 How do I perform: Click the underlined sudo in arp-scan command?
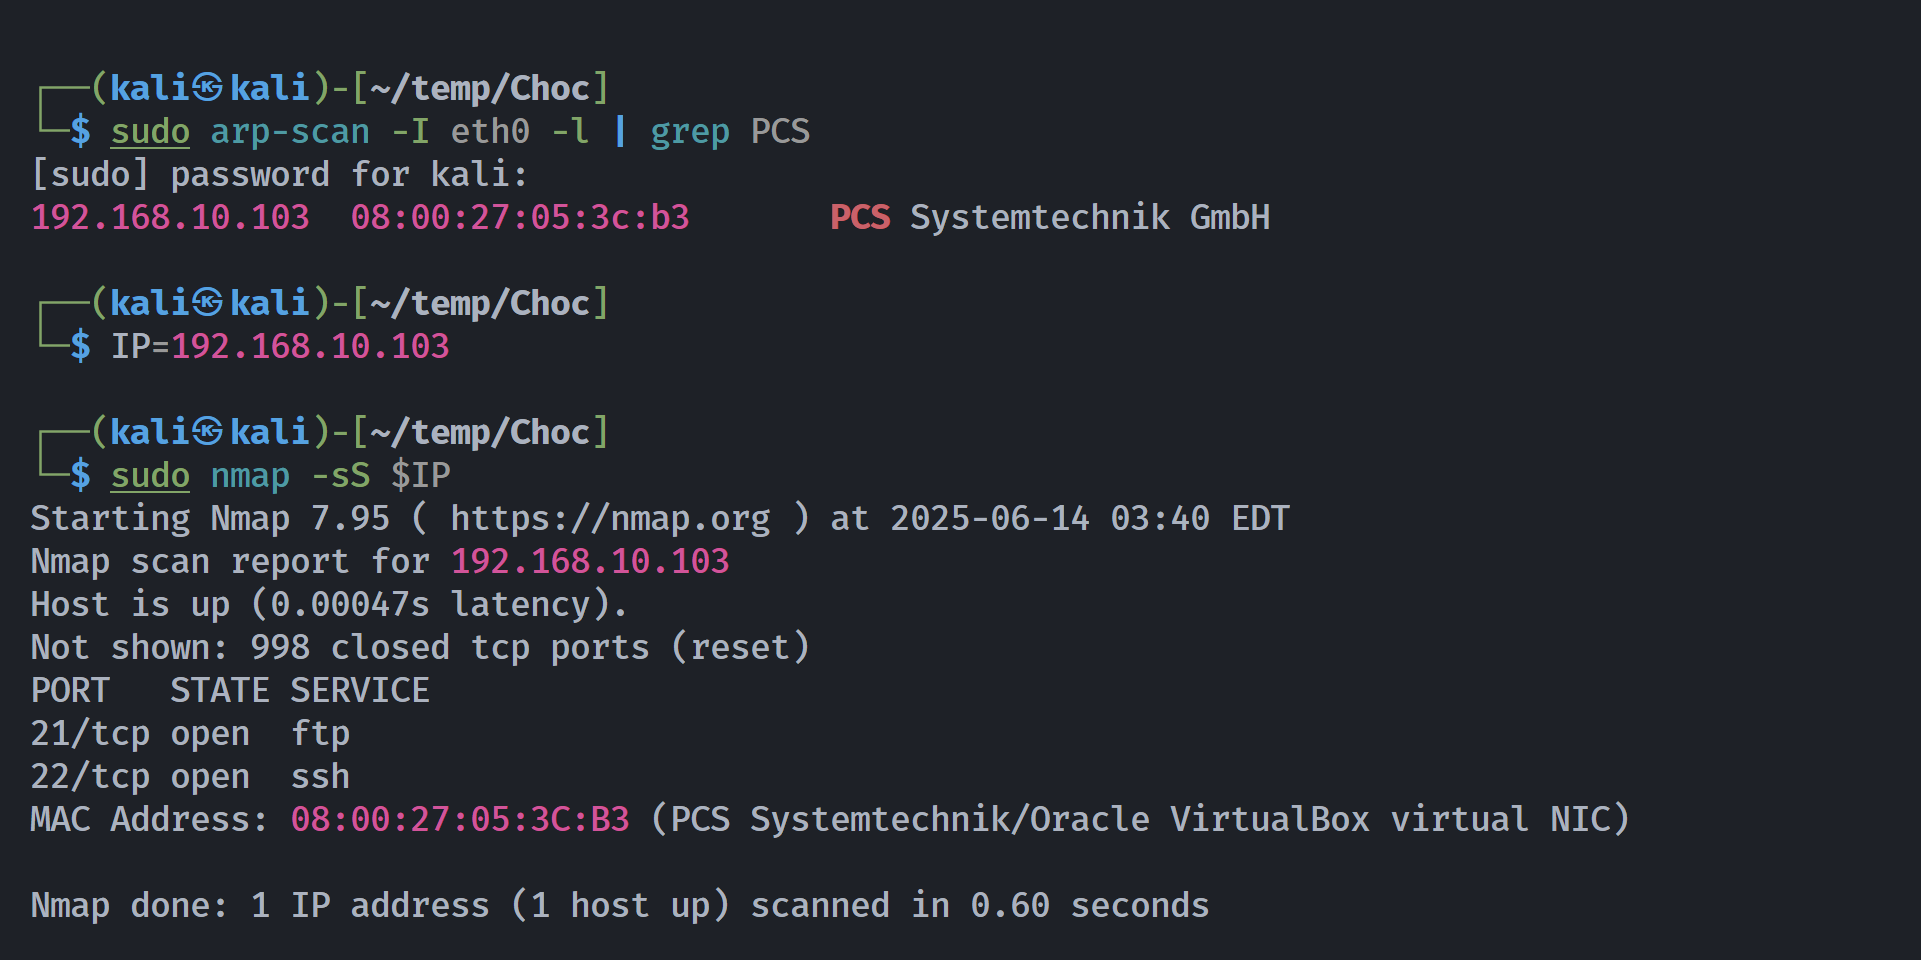[x=150, y=132]
